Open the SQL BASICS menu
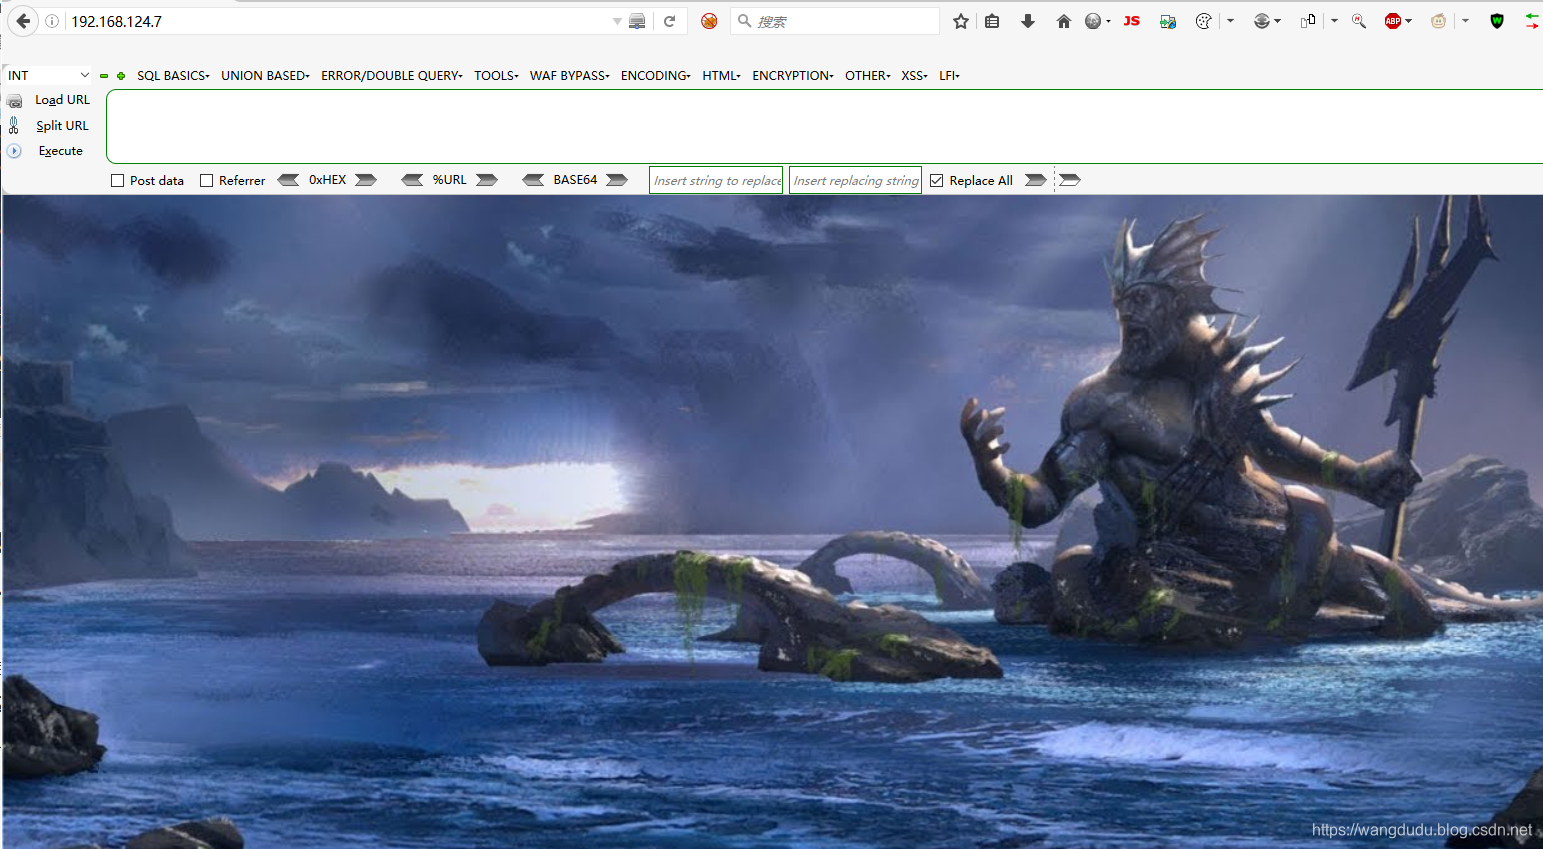Image resolution: width=1543 pixels, height=849 pixels. (173, 76)
